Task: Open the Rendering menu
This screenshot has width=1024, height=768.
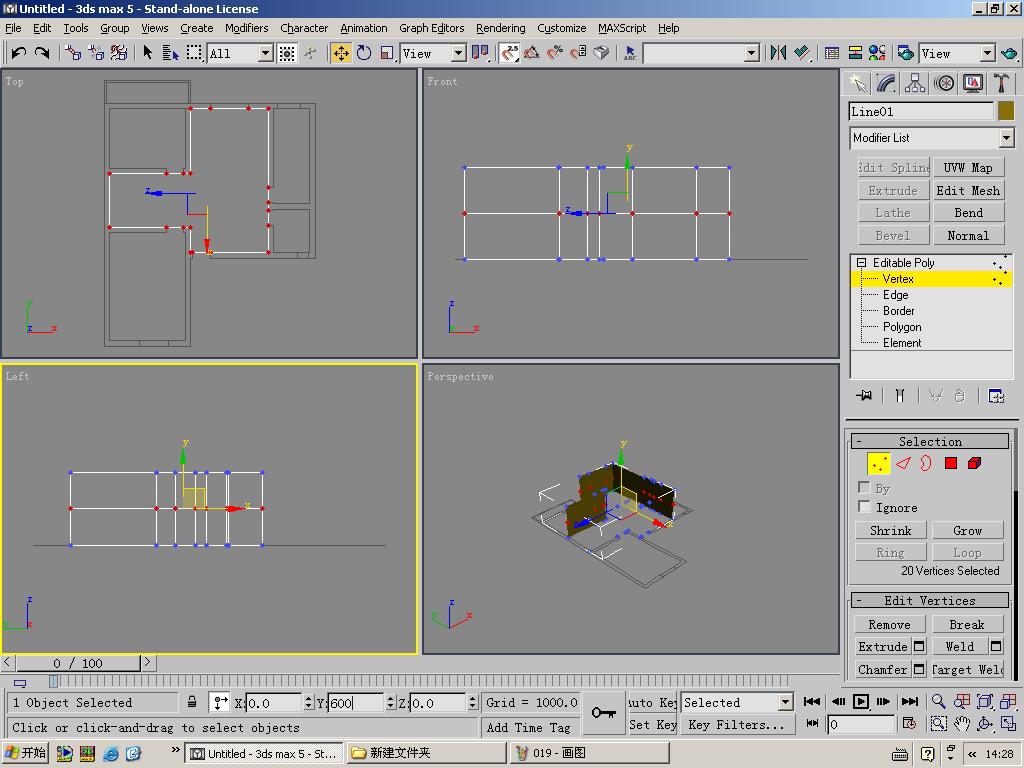Action: [x=500, y=28]
